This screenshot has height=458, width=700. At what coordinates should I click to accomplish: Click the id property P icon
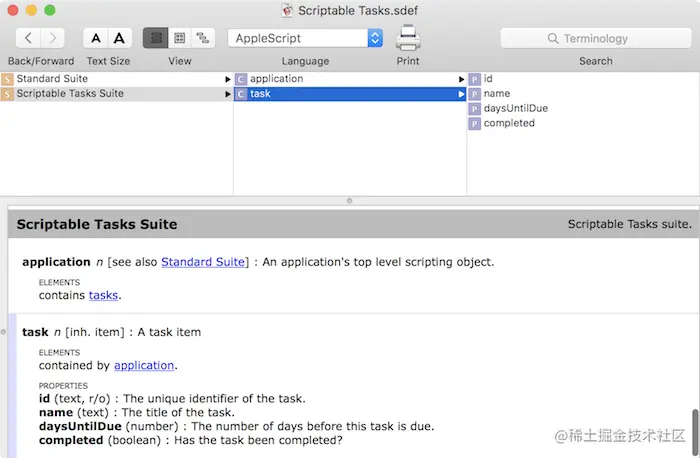(x=474, y=79)
